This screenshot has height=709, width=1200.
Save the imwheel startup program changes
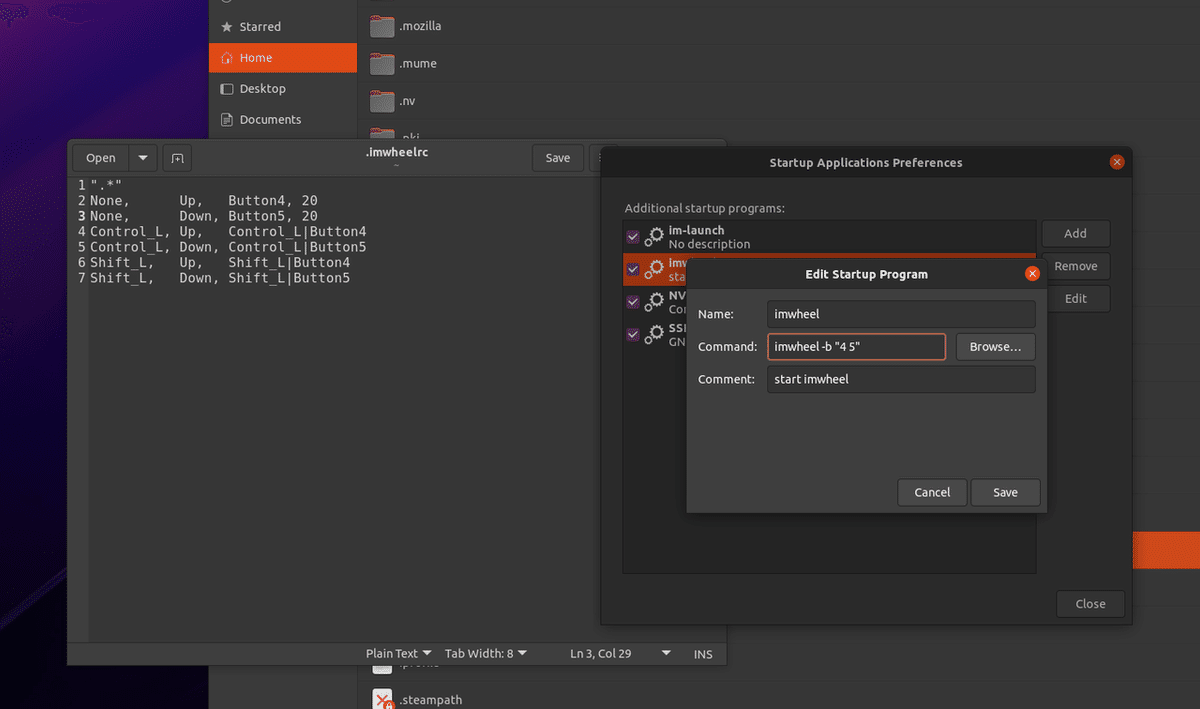(1005, 492)
